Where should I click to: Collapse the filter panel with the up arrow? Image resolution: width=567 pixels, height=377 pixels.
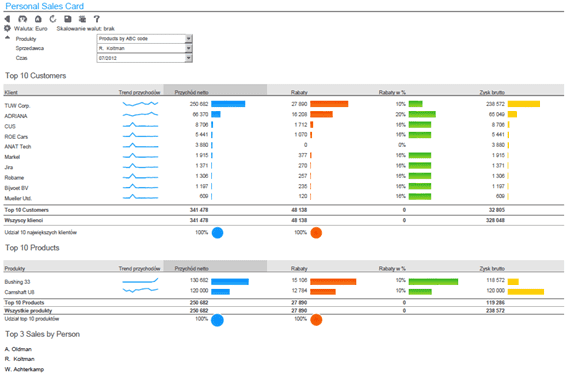point(7,38)
